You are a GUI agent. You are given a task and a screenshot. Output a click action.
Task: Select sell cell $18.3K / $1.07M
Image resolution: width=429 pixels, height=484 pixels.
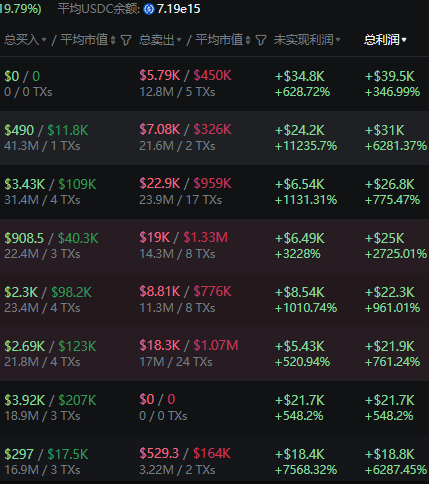coord(189,346)
